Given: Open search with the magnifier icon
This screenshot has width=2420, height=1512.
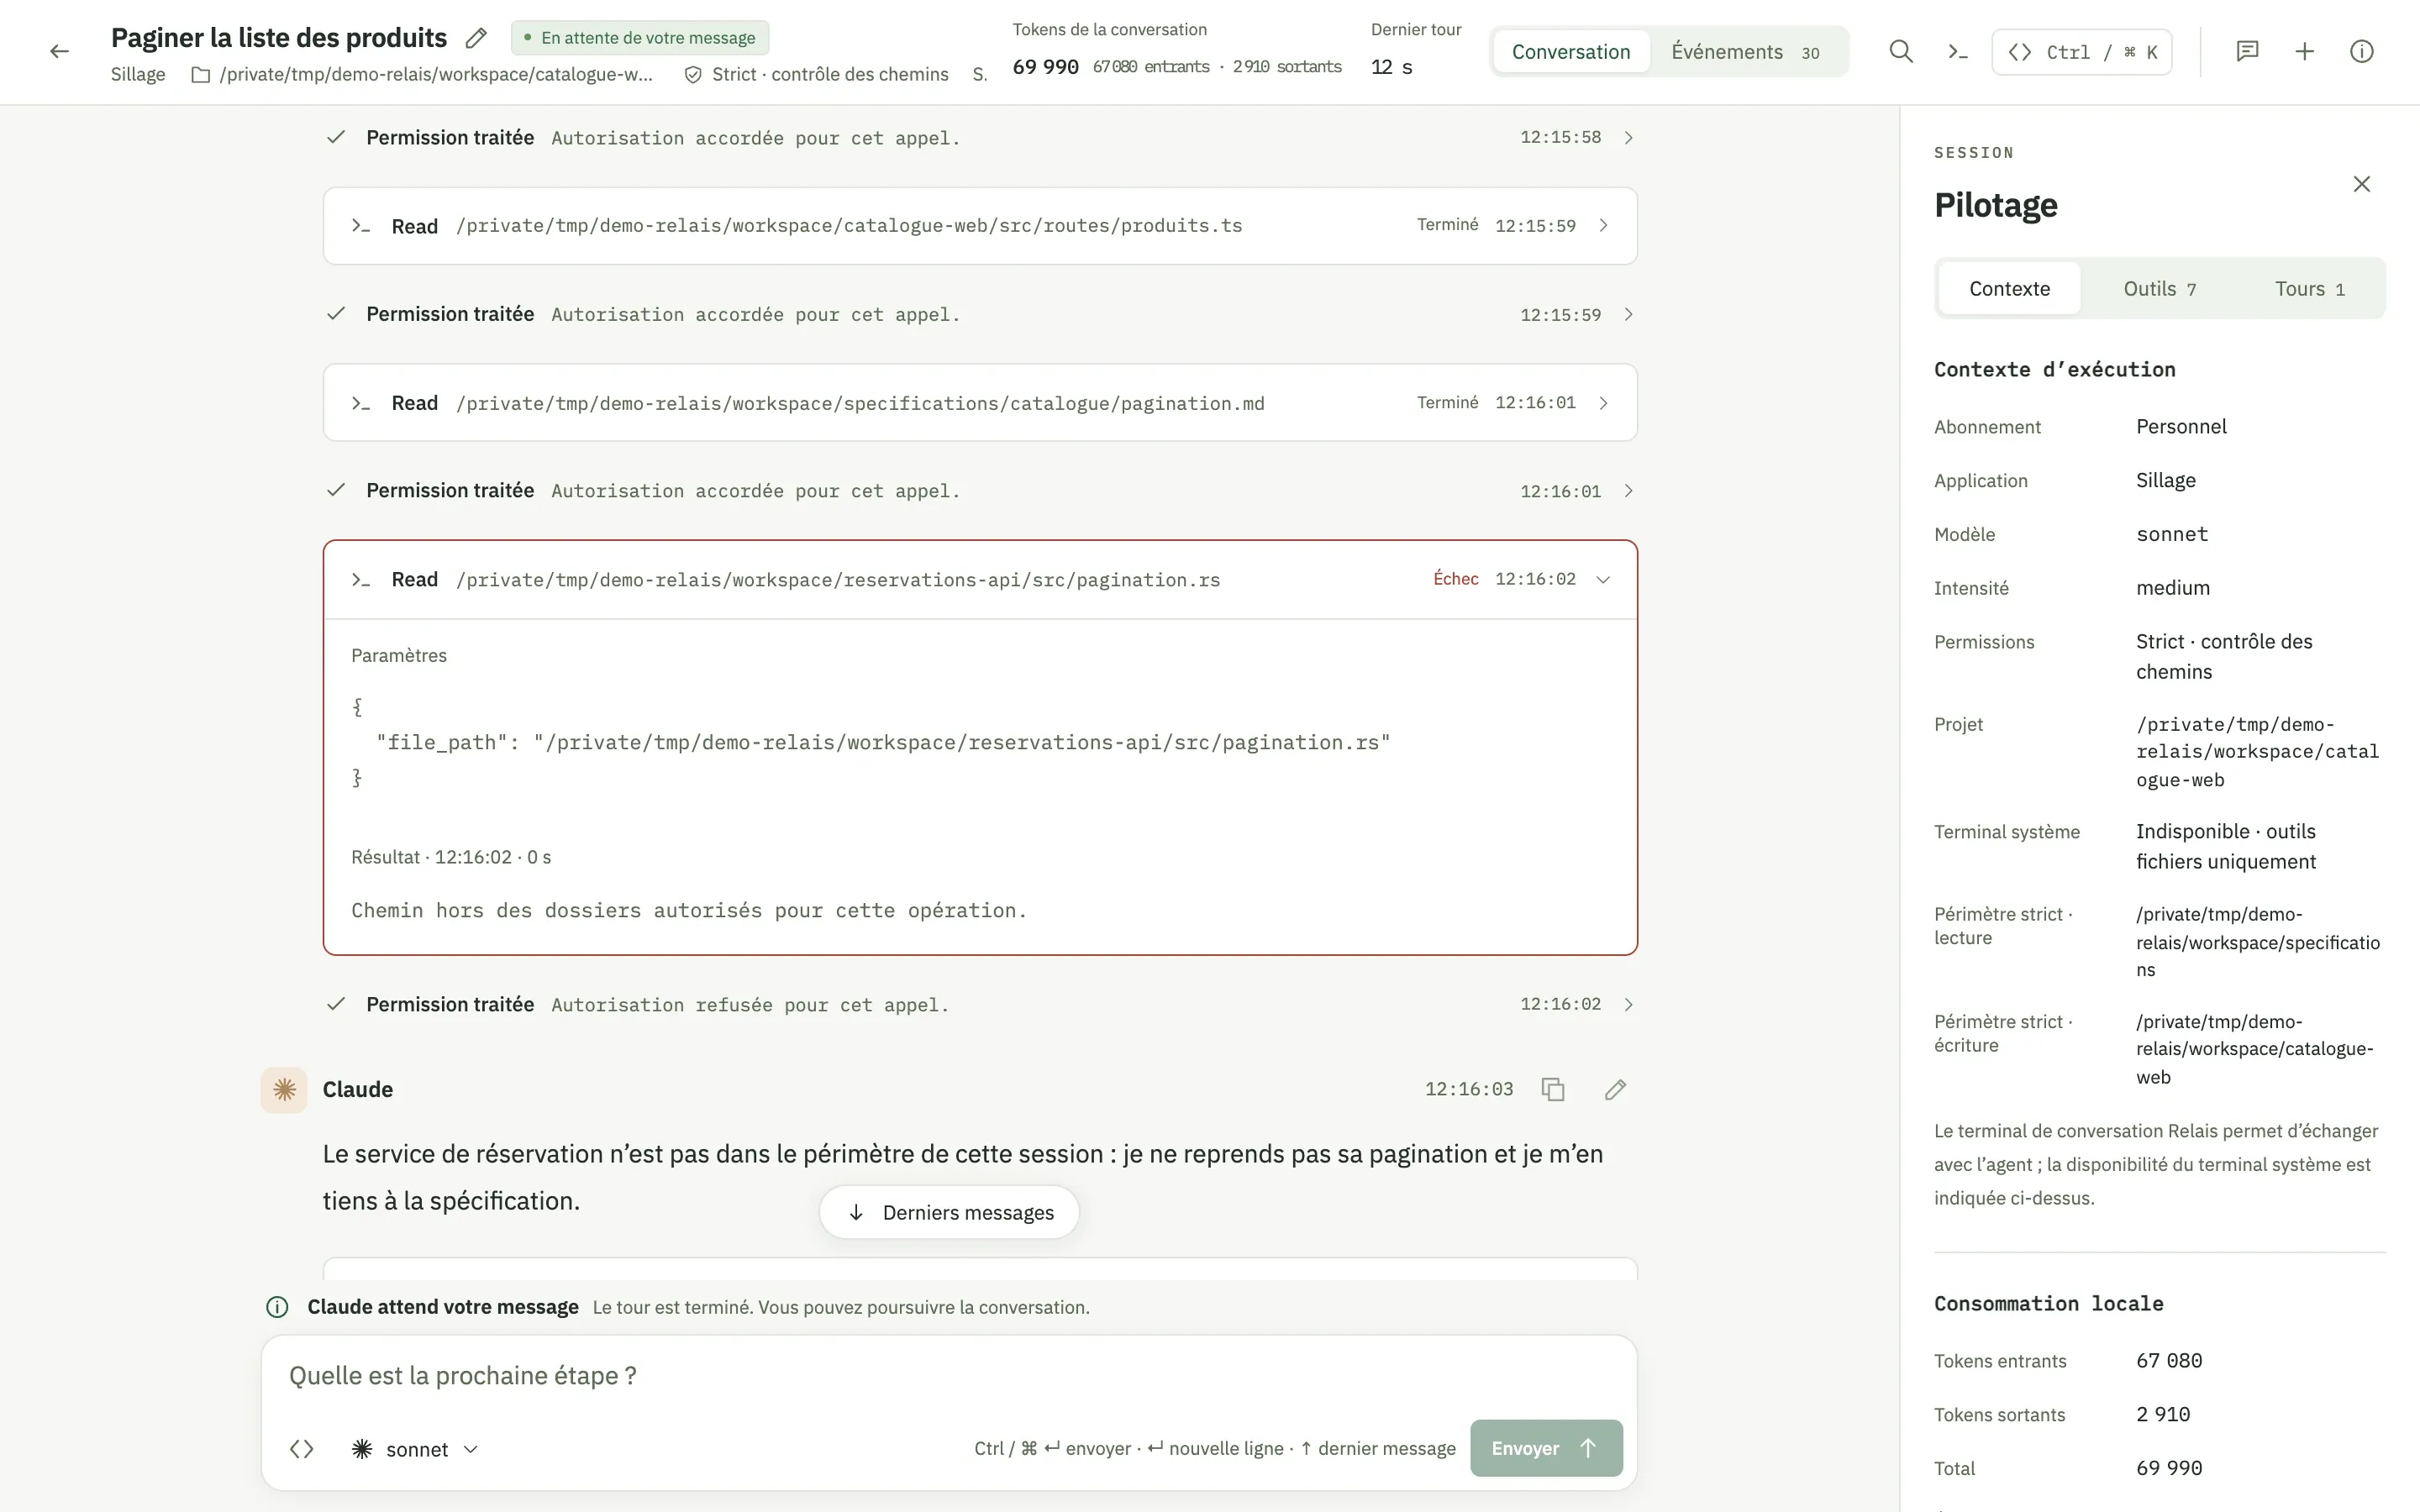Looking at the screenshot, I should click(x=1901, y=52).
